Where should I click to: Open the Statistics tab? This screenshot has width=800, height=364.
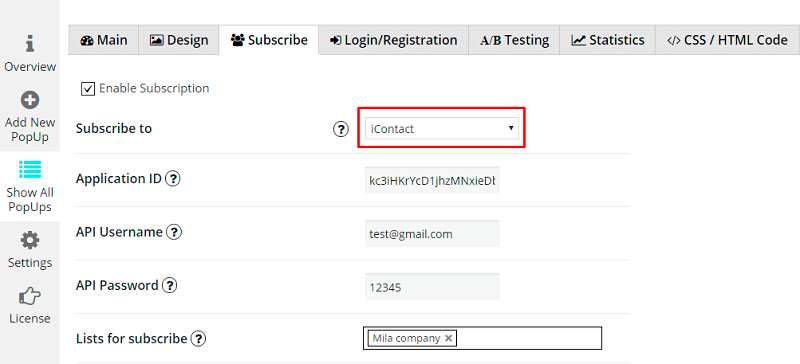(x=608, y=40)
